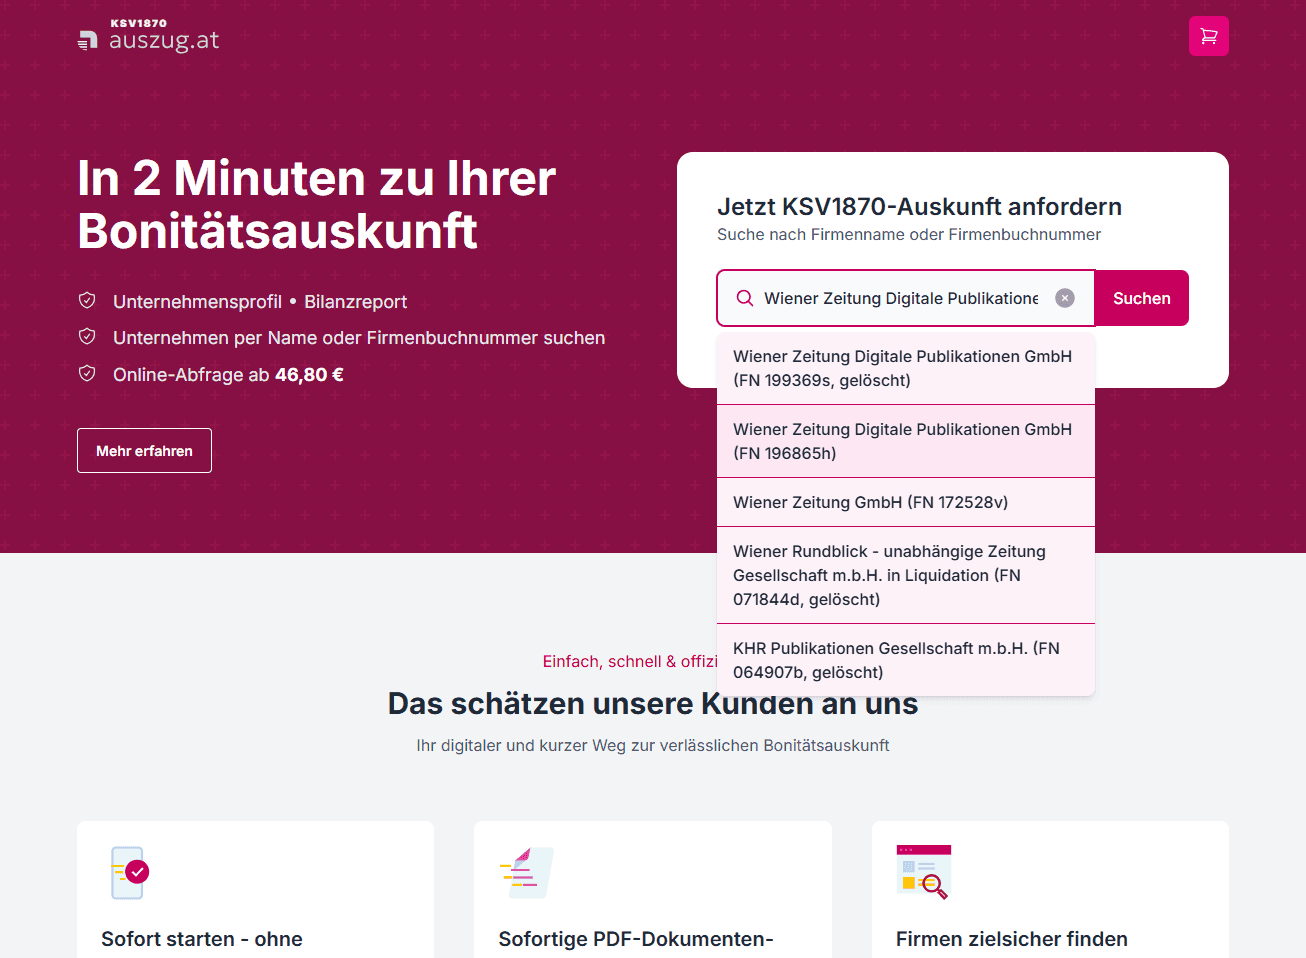Select KHR Publikationen Gesellschaft m.b.H. suggestion
The width and height of the screenshot is (1306, 958).
click(906, 660)
